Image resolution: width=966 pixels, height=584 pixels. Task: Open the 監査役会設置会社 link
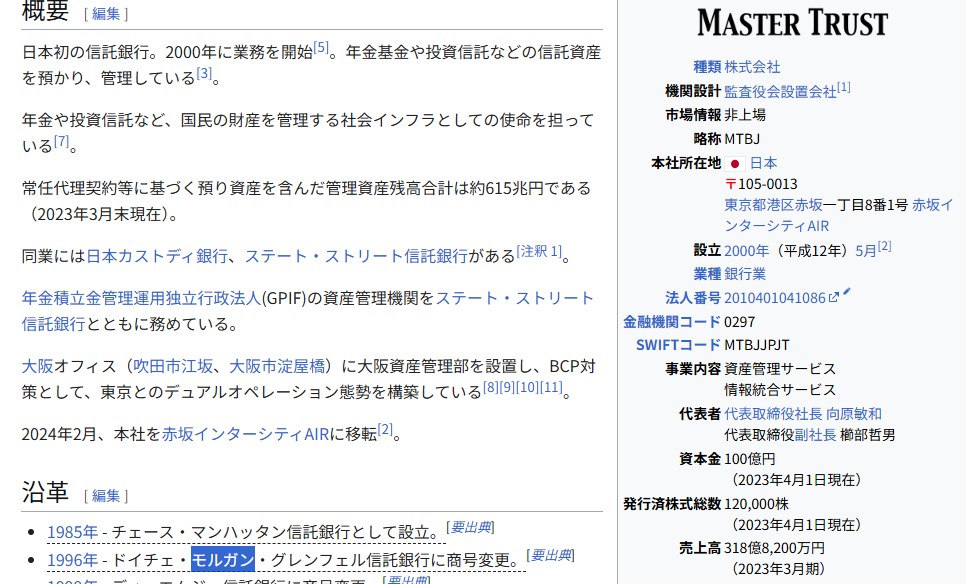pos(780,92)
